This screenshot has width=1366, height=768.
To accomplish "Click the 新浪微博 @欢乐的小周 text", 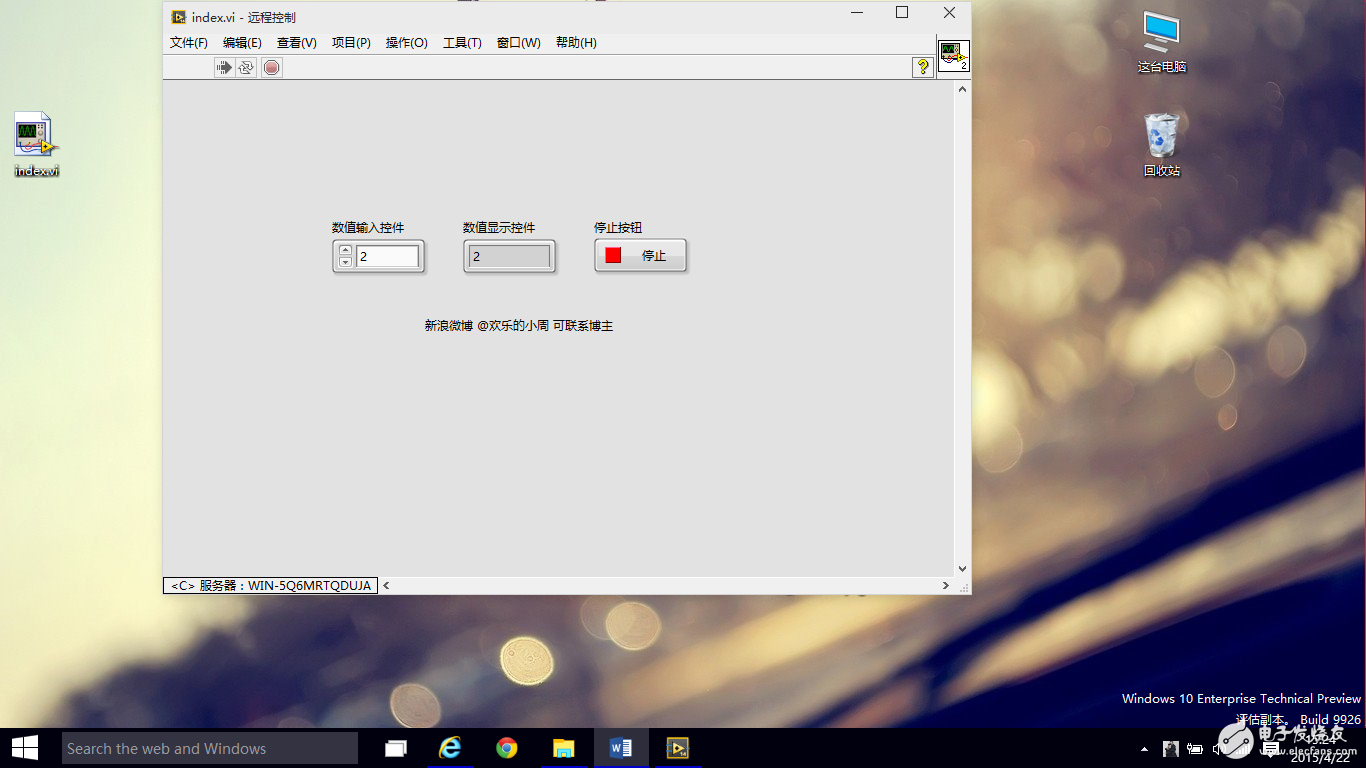I will [487, 326].
